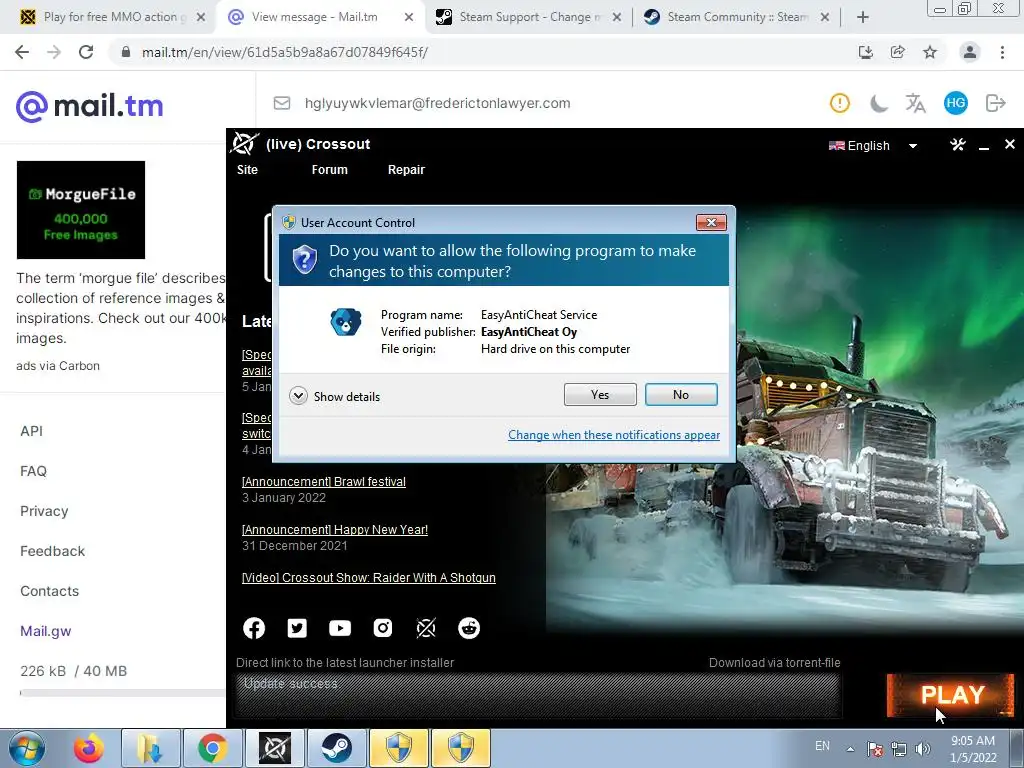Show hidden system tray icons arrow
The image size is (1024, 768).
click(x=850, y=749)
